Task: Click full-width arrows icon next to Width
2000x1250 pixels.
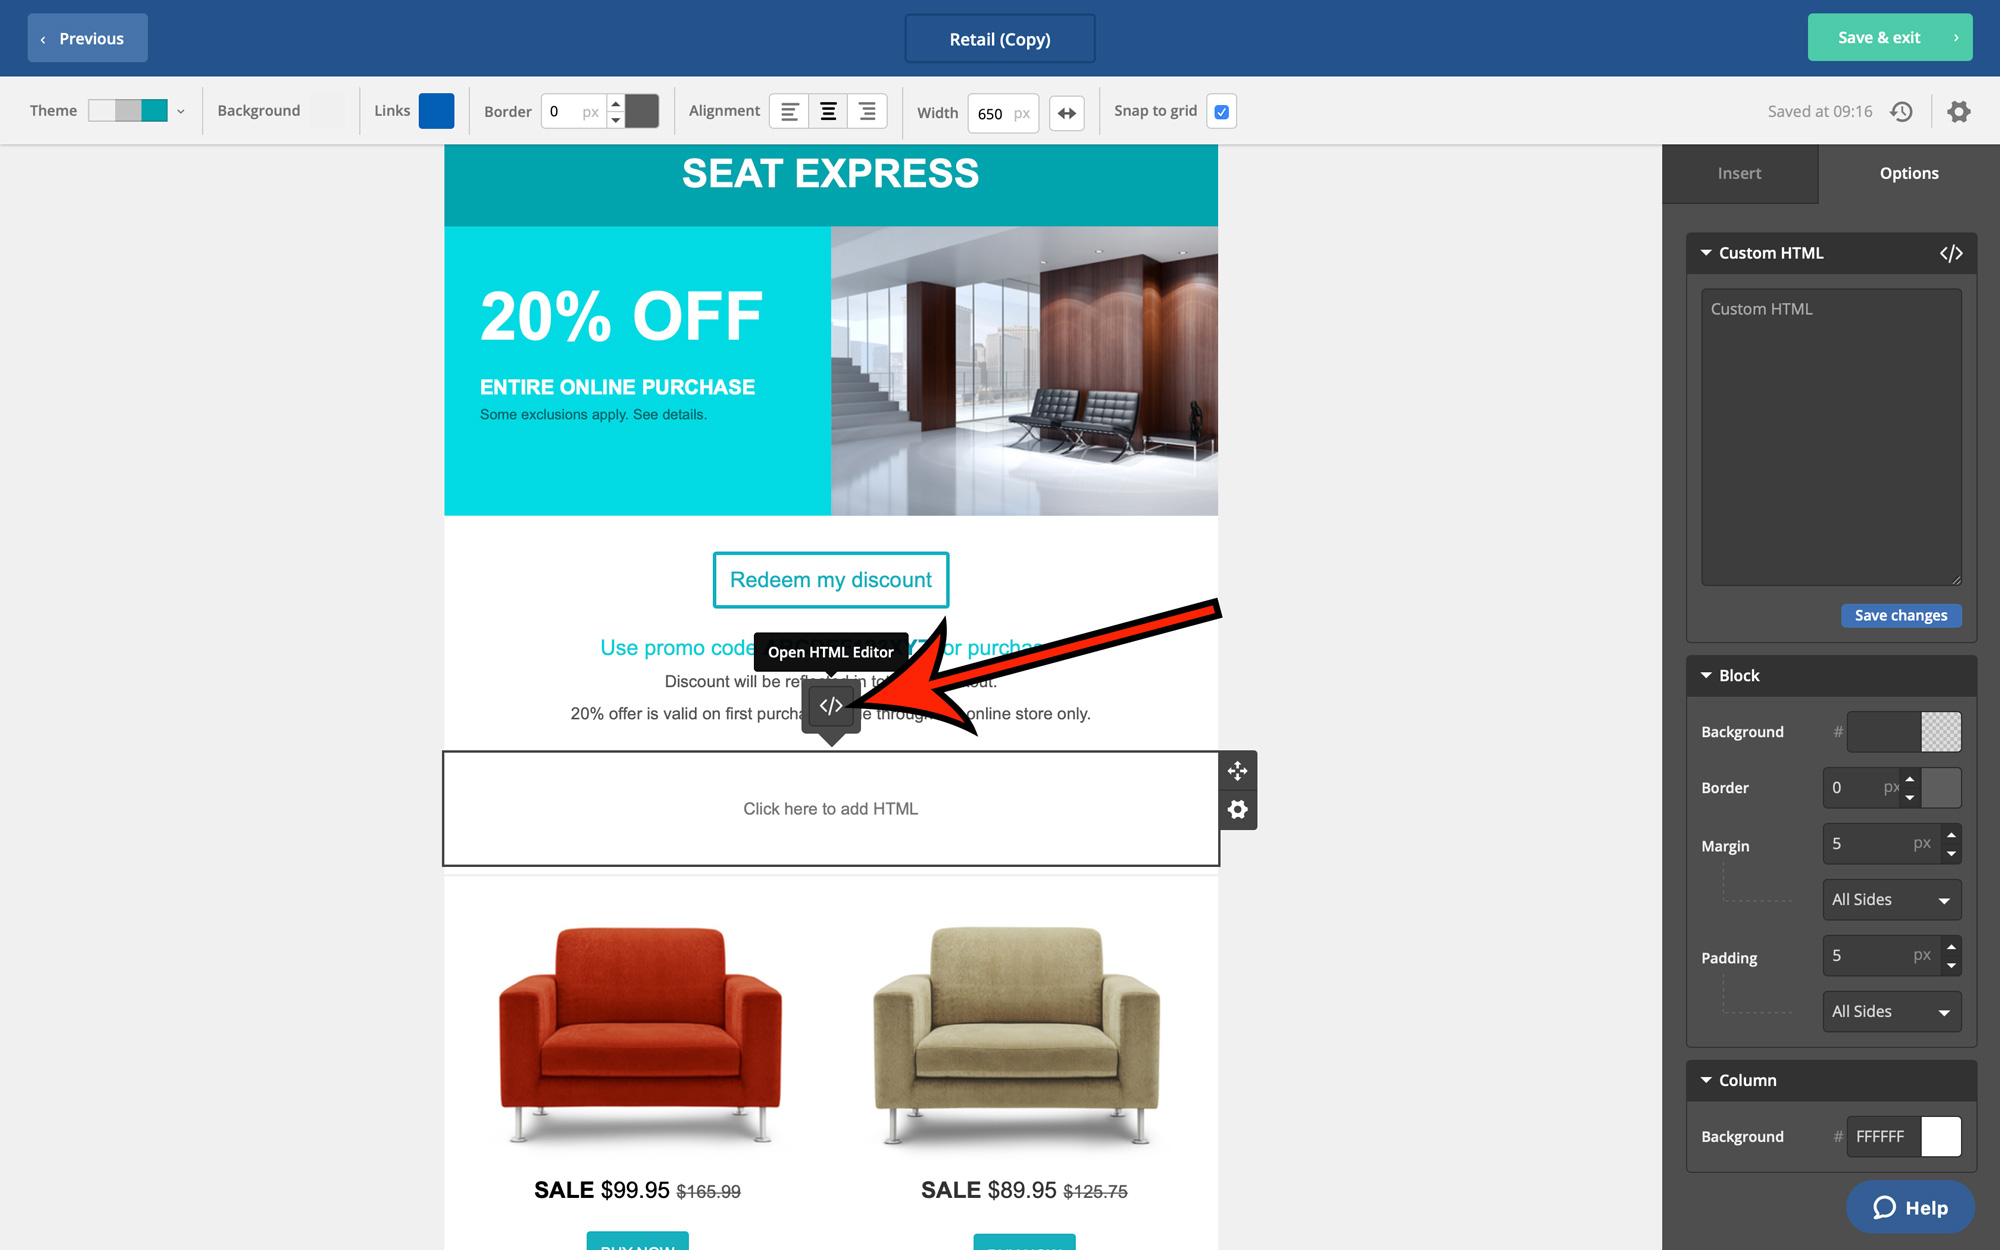Action: click(x=1067, y=113)
